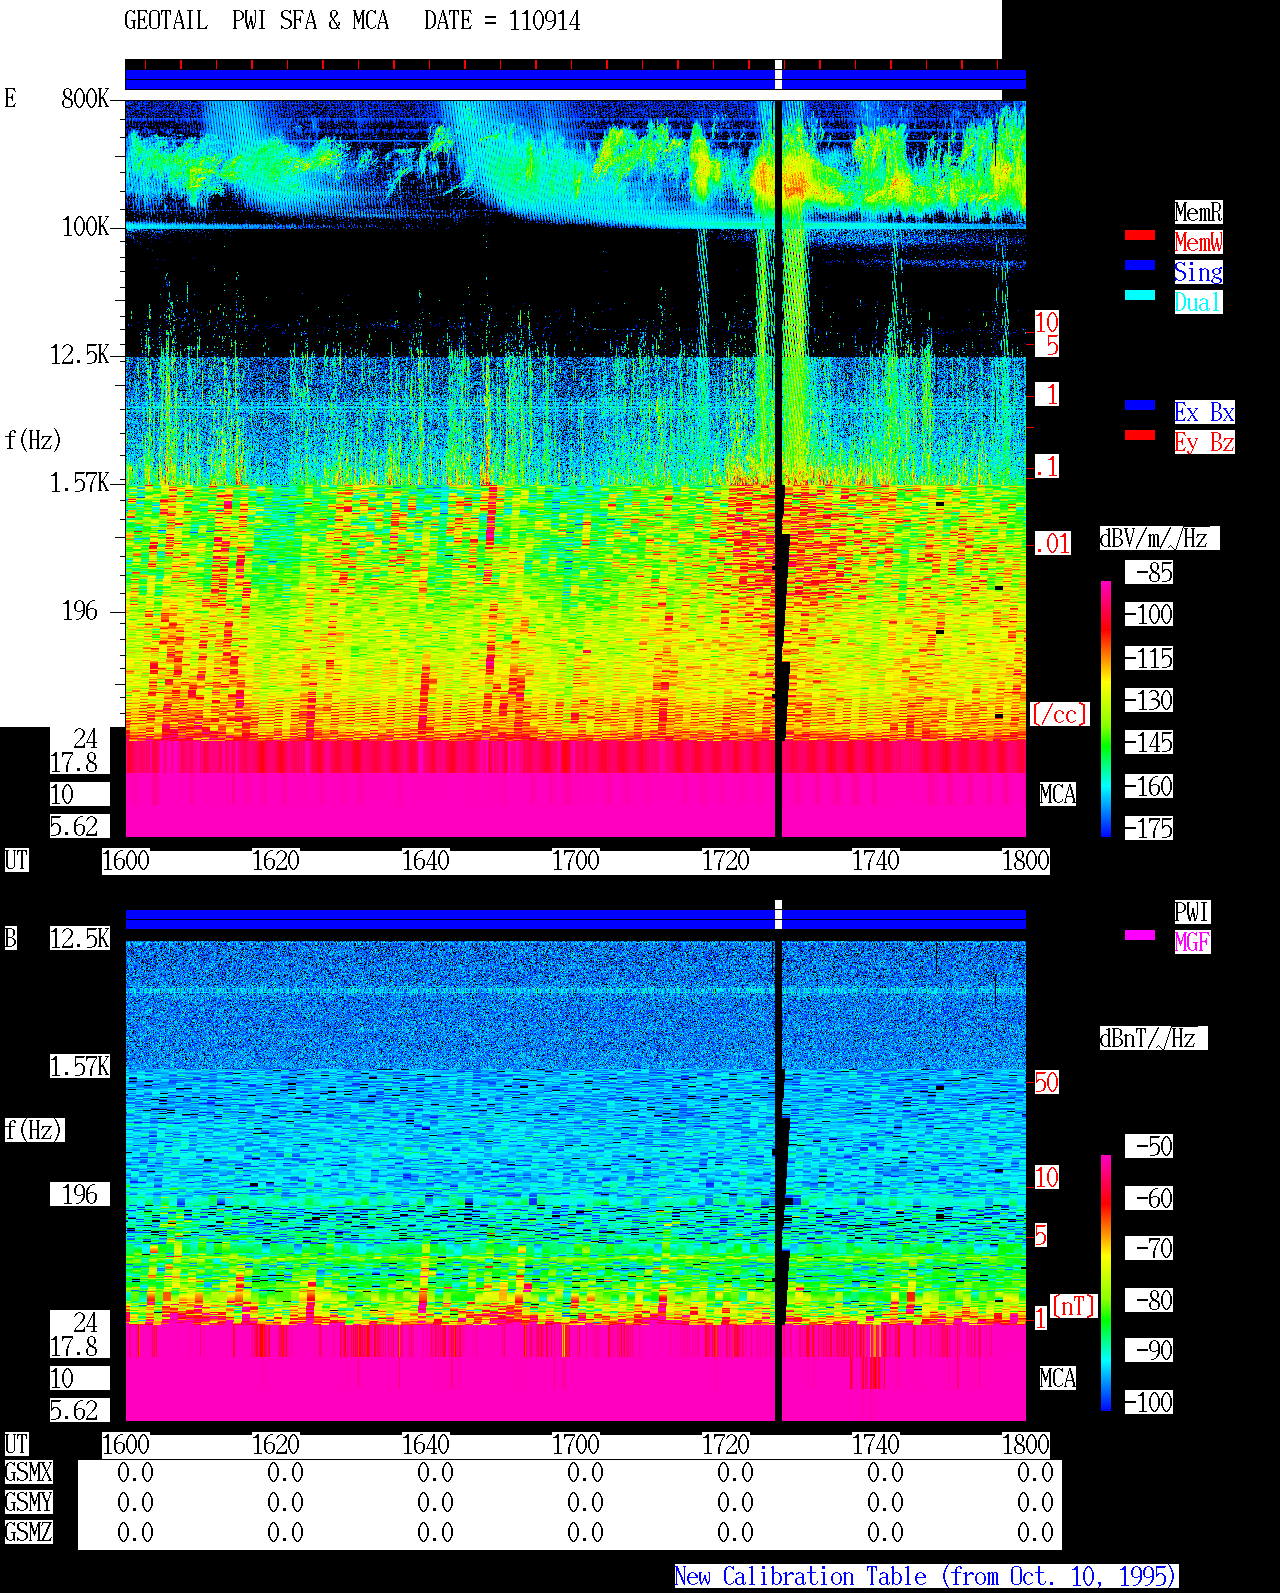Click '1720' on the lower time axis
The height and width of the screenshot is (1593, 1280).
tap(726, 1444)
